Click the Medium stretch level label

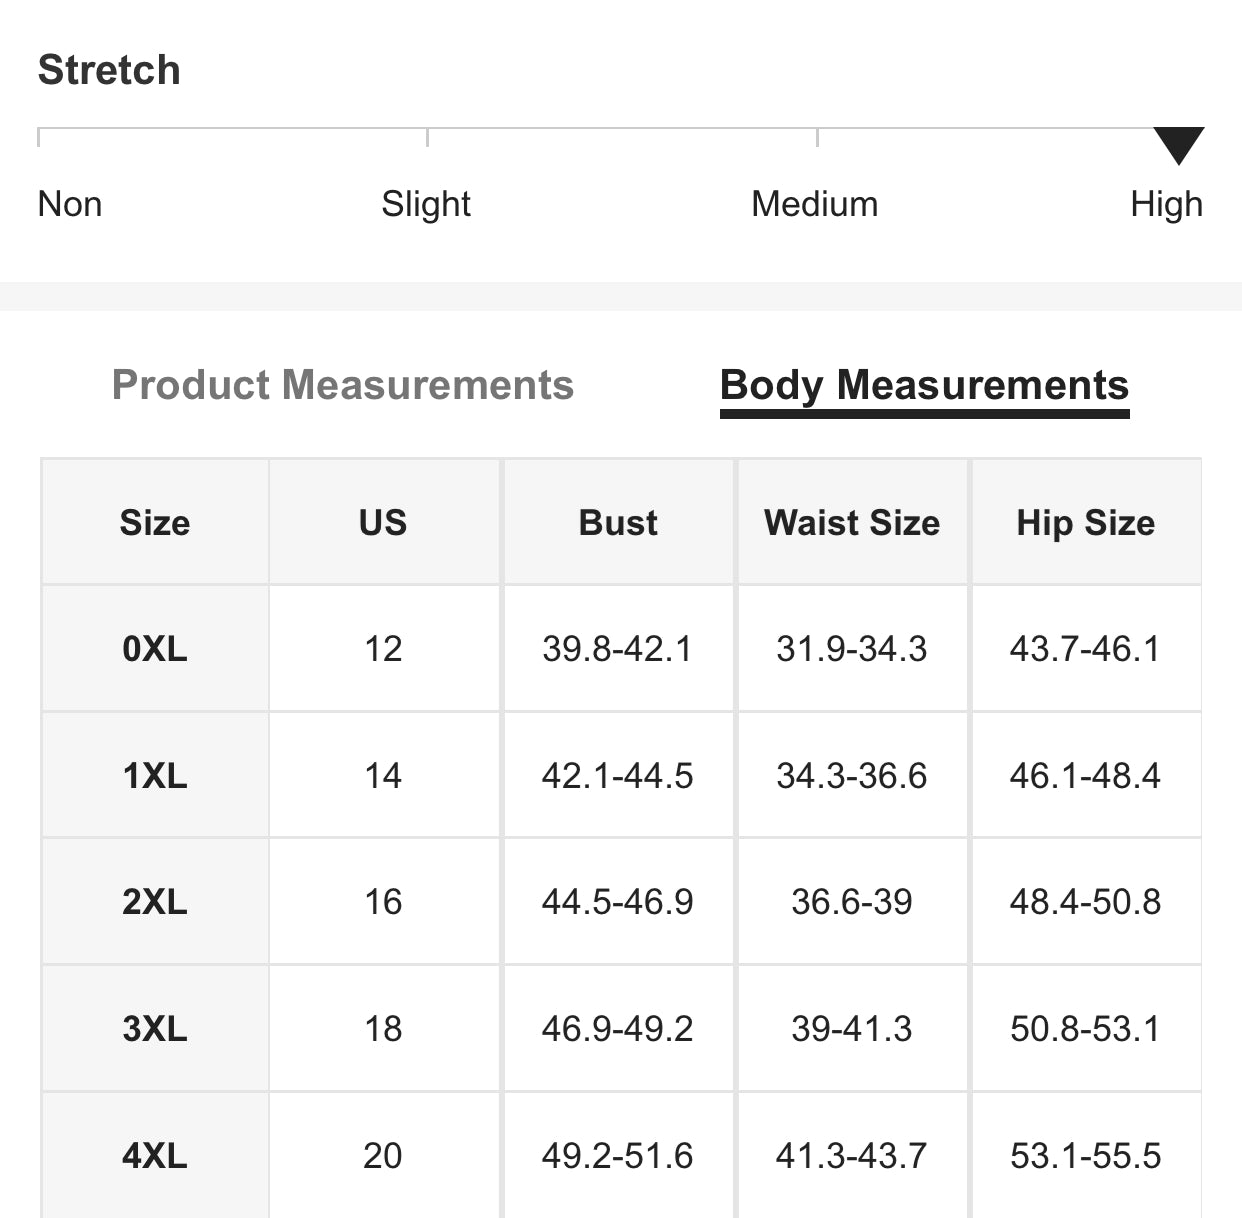(814, 204)
